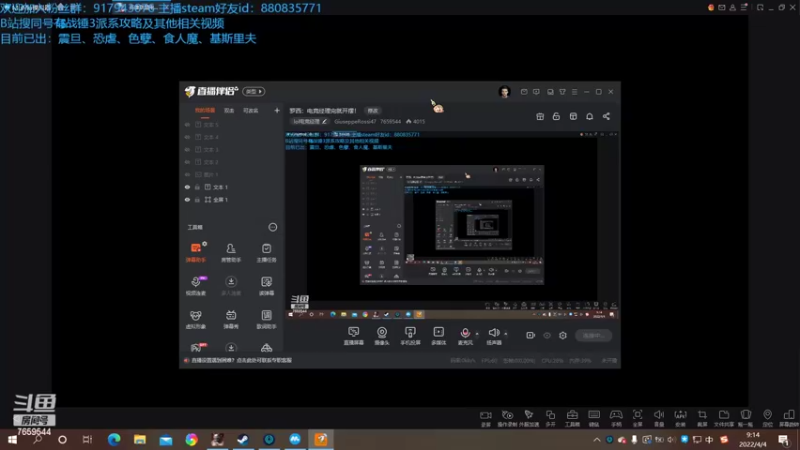Screen dimensions: 800x450
Task: Click the gift box icon in header
Action: pyautogui.click(x=540, y=116)
